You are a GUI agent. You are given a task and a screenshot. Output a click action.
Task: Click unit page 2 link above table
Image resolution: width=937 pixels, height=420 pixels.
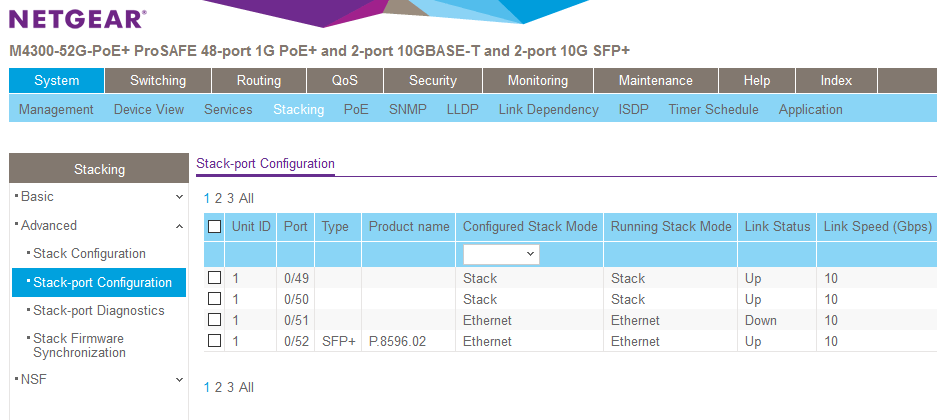[x=218, y=198]
